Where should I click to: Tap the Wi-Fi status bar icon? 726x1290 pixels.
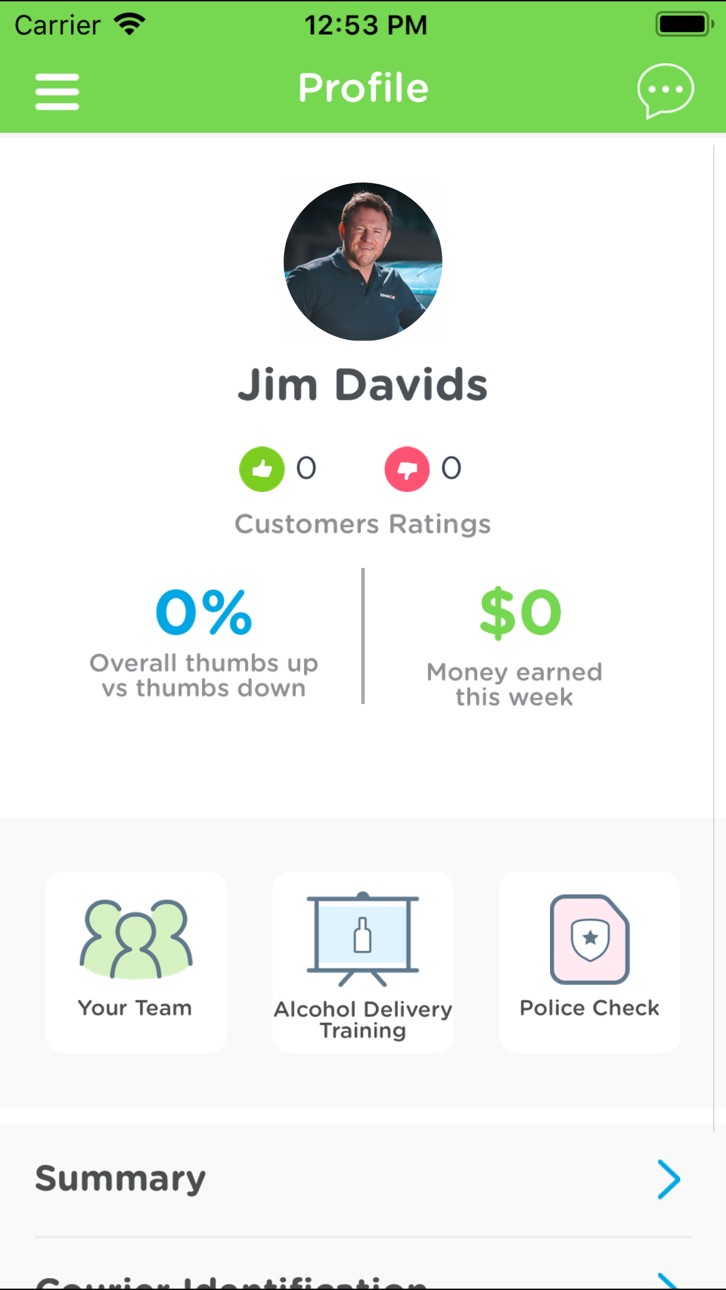[x=130, y=24]
